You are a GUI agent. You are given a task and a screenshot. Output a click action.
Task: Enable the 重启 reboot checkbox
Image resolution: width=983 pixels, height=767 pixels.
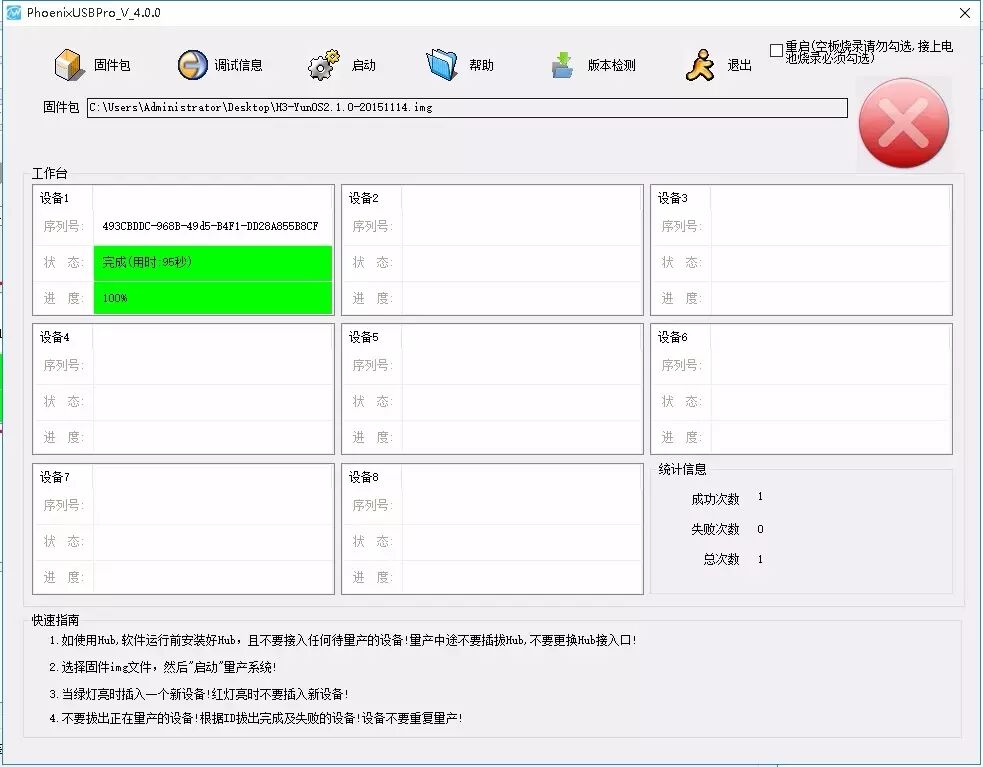tap(776, 49)
